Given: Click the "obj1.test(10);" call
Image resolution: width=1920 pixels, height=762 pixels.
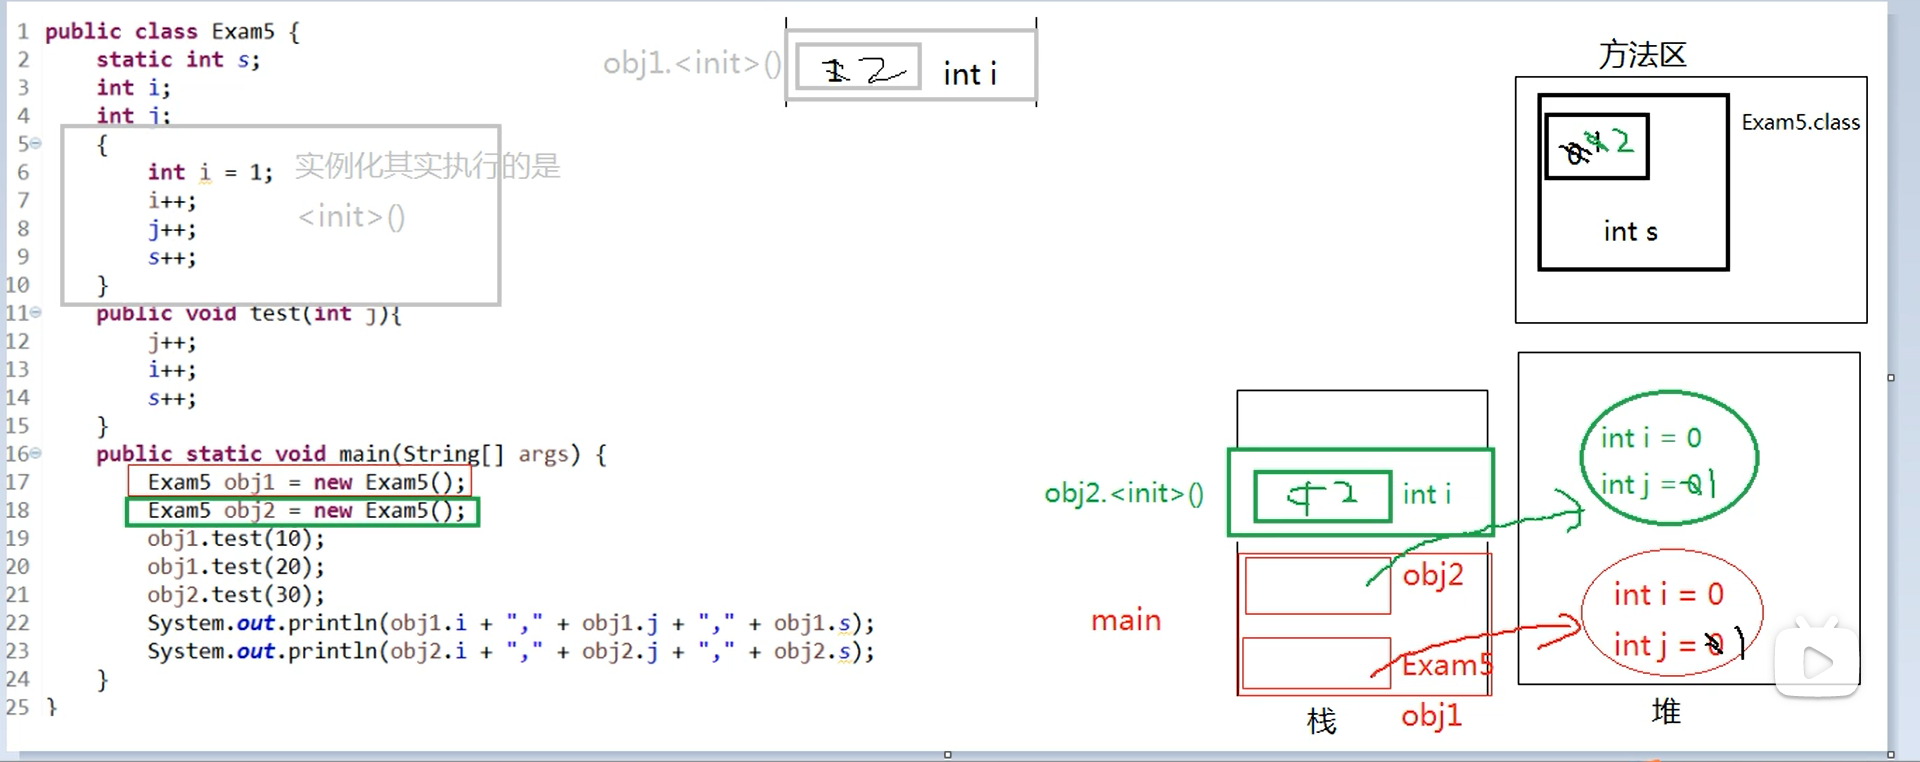Looking at the screenshot, I should [x=236, y=539].
